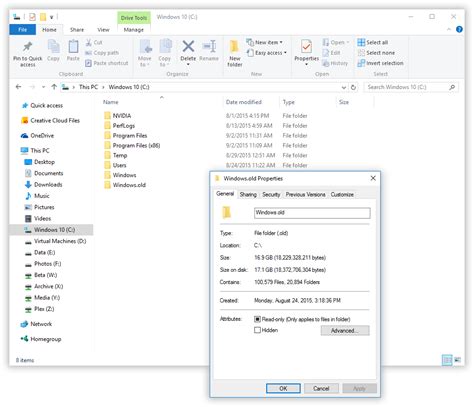The image size is (474, 407).
Task: Click the Properties ribbon icon
Action: point(306,47)
